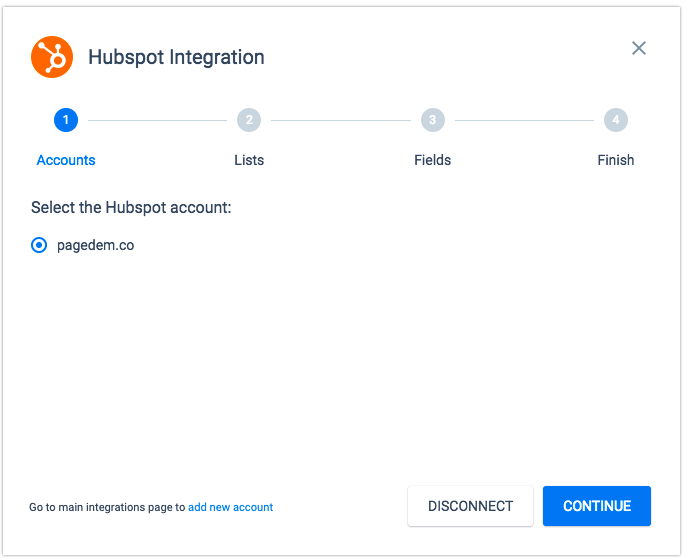This screenshot has height=558, width=687.
Task: Close the Hubspot Integration dialog
Action: tap(638, 48)
